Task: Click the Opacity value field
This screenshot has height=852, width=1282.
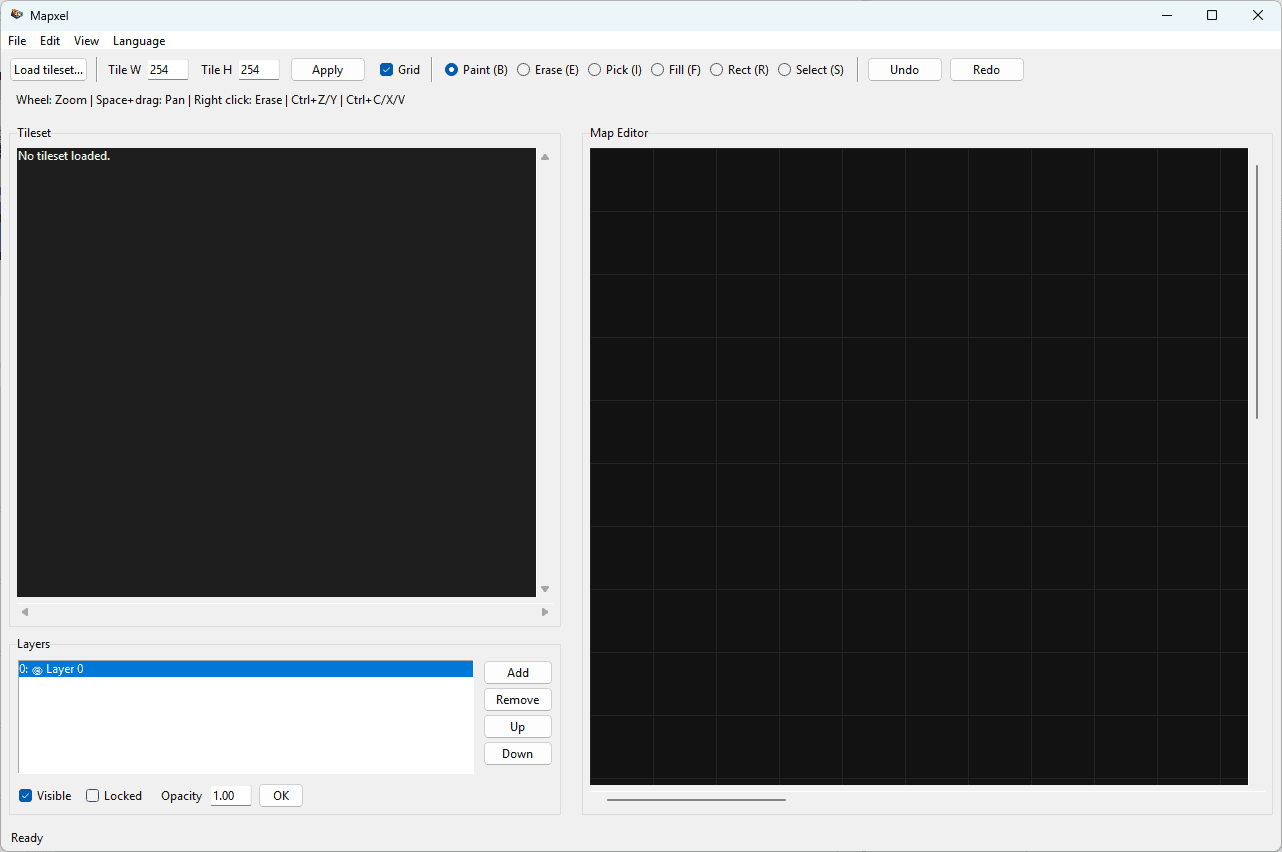Action: tap(230, 795)
